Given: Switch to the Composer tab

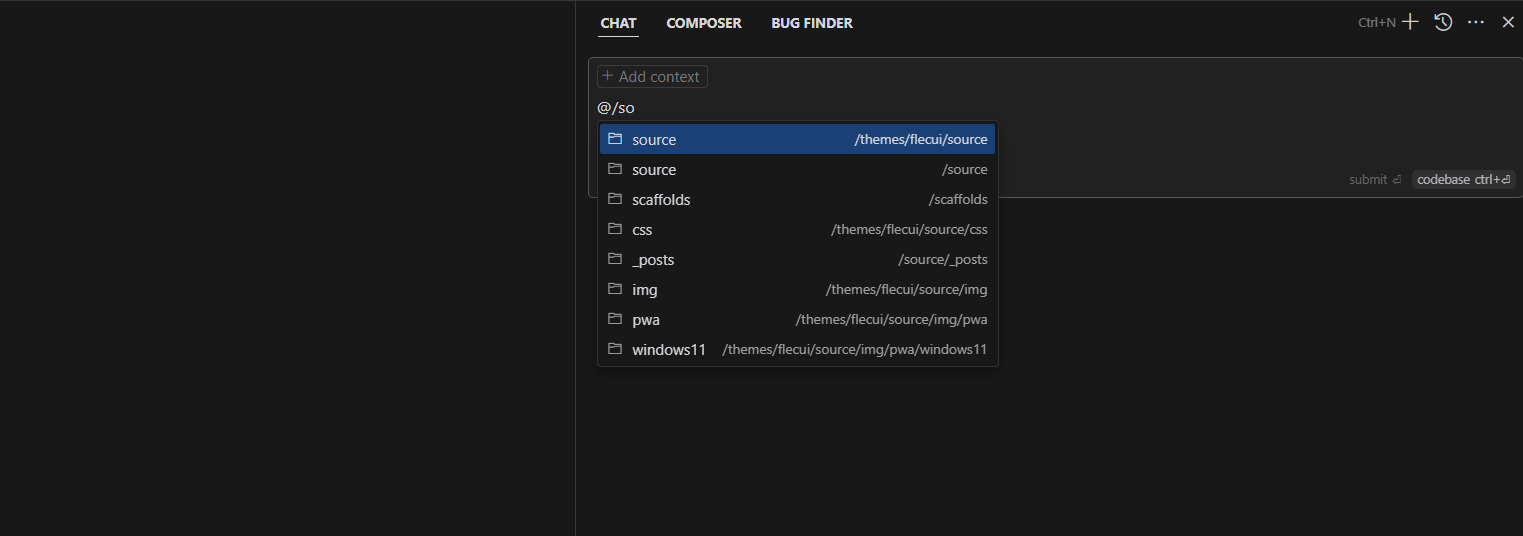Looking at the screenshot, I should click(704, 23).
